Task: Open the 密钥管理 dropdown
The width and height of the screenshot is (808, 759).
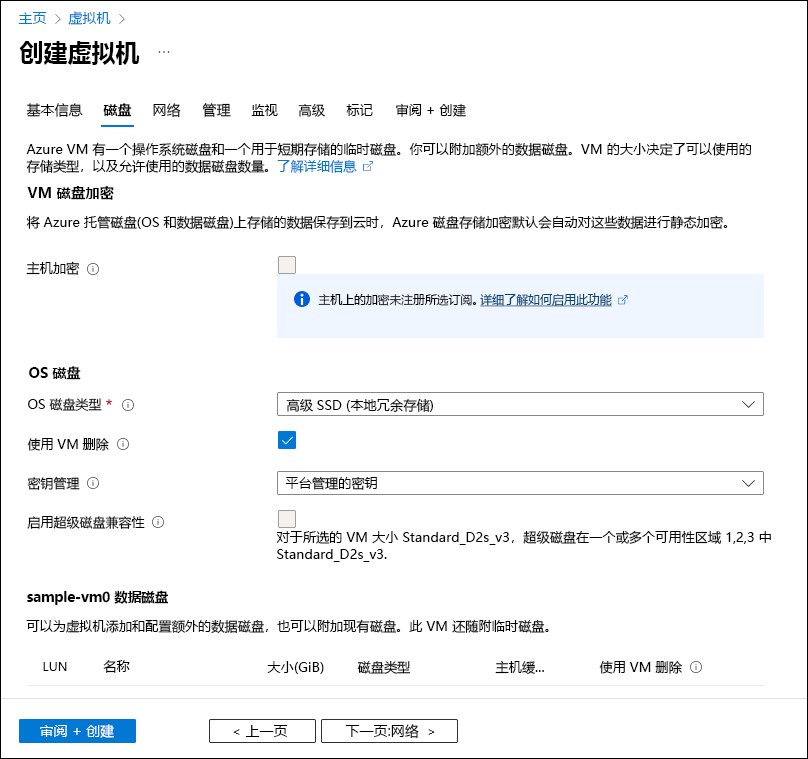Action: (x=520, y=483)
